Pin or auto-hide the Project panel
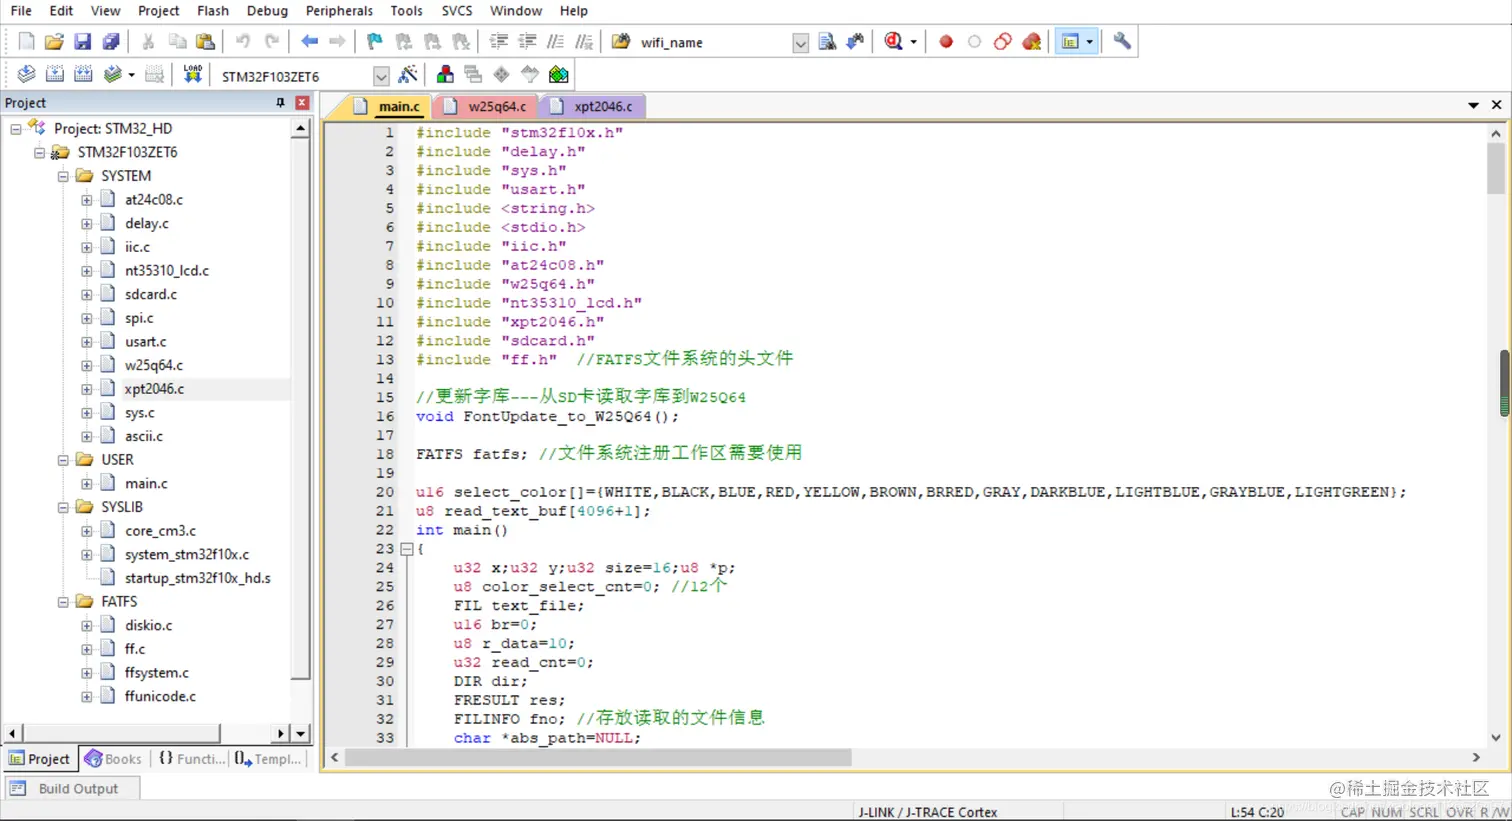The image size is (1512, 821). (280, 103)
